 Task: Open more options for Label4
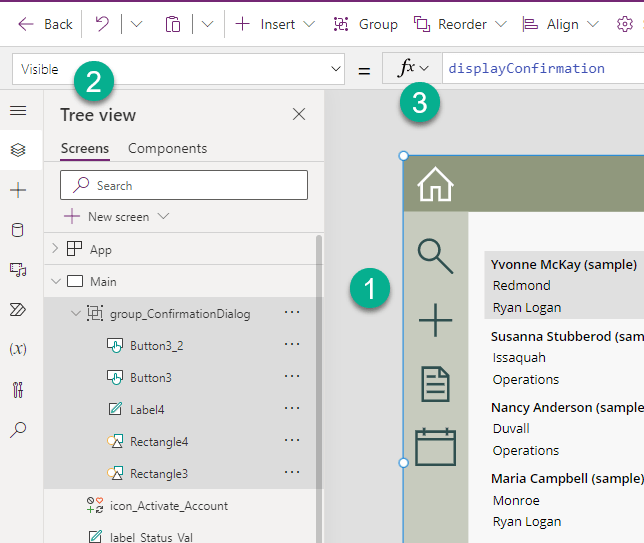click(x=292, y=409)
